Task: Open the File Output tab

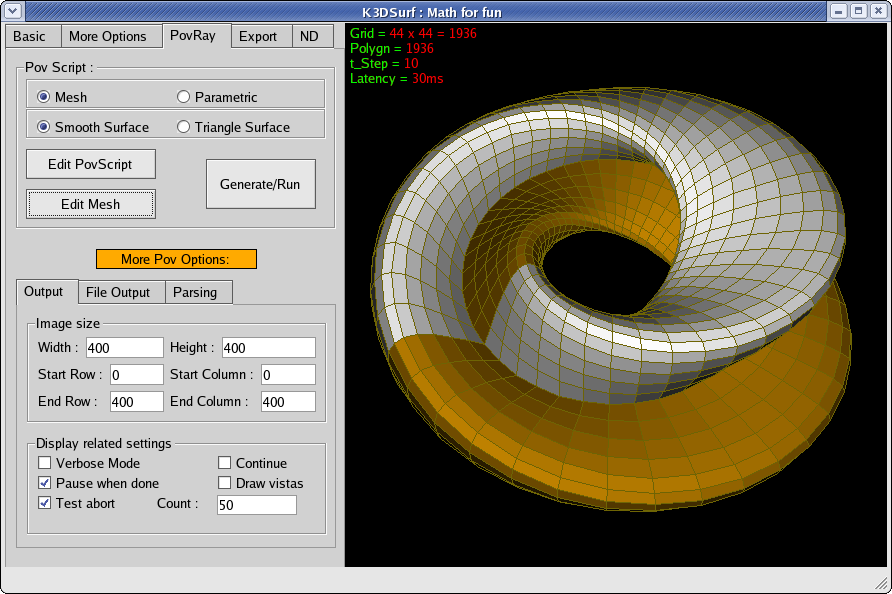Action: click(x=118, y=292)
